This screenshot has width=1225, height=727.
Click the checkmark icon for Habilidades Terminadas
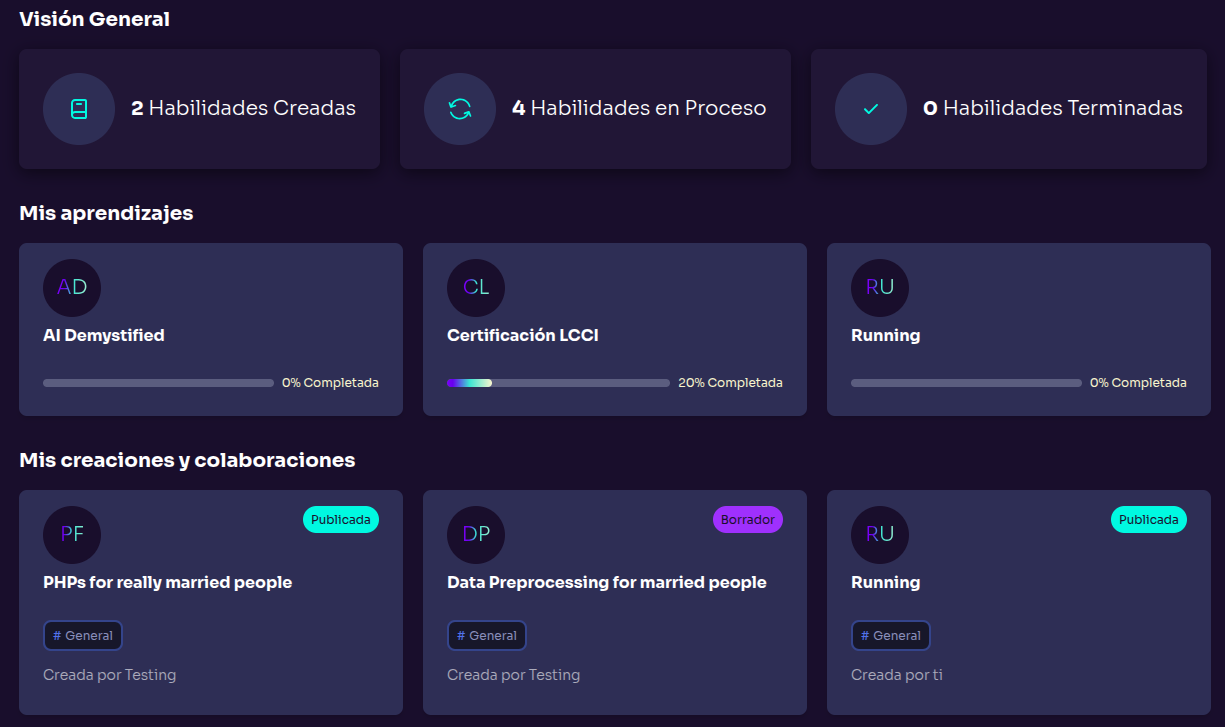870,109
